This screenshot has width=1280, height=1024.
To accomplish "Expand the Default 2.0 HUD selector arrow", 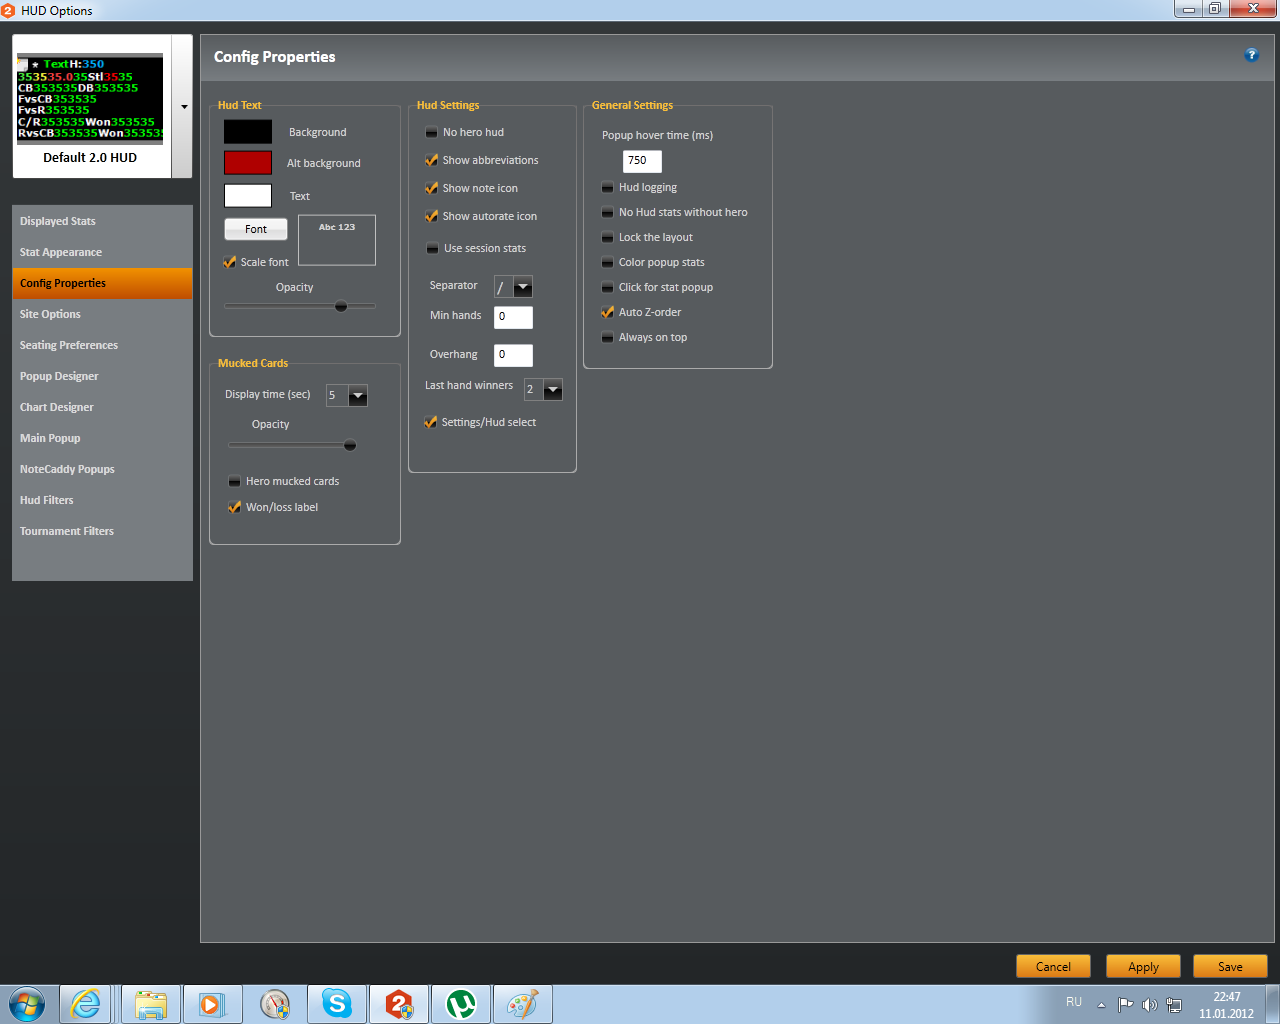I will 184,107.
